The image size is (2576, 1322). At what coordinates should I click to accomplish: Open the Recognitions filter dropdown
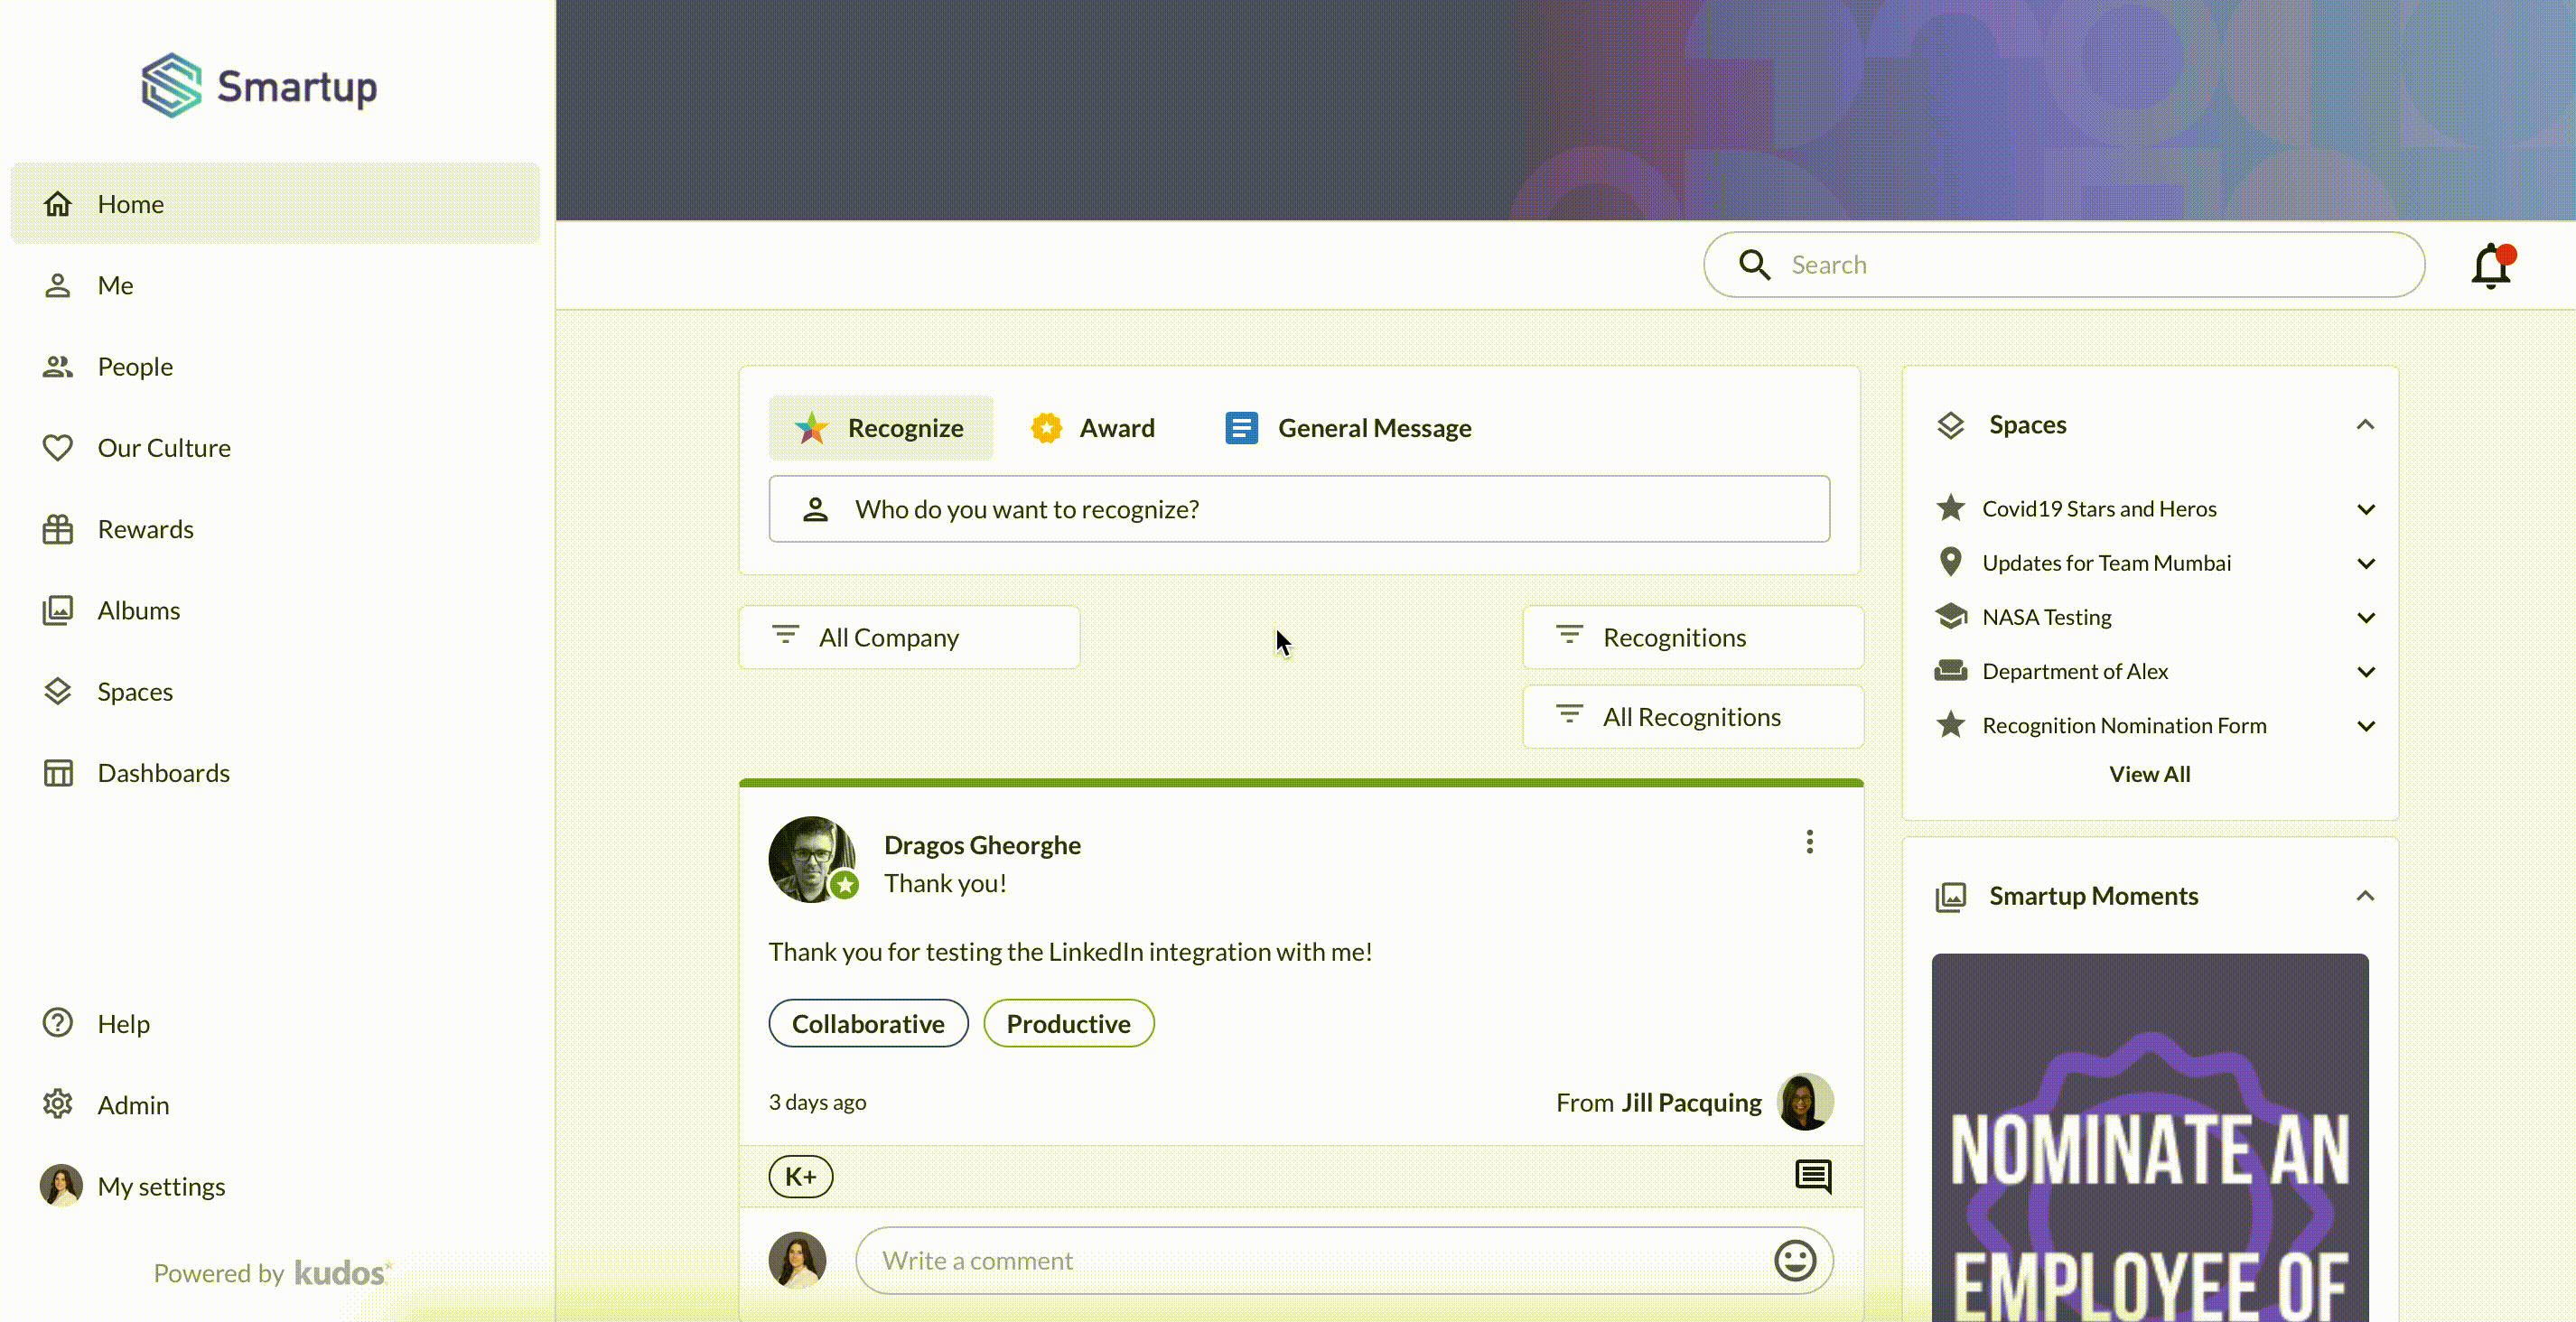click(1692, 637)
